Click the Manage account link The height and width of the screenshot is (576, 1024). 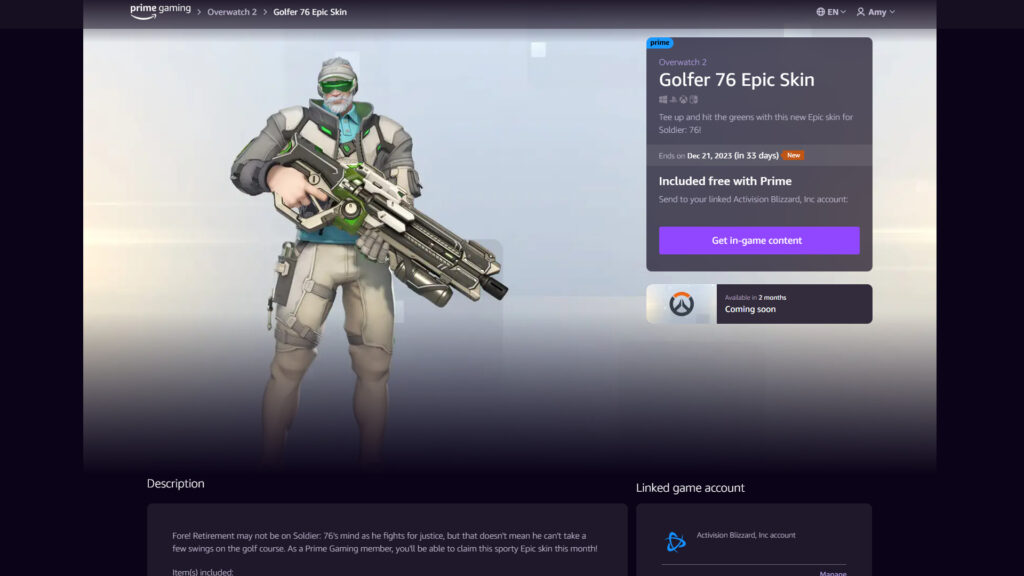[x=833, y=572]
